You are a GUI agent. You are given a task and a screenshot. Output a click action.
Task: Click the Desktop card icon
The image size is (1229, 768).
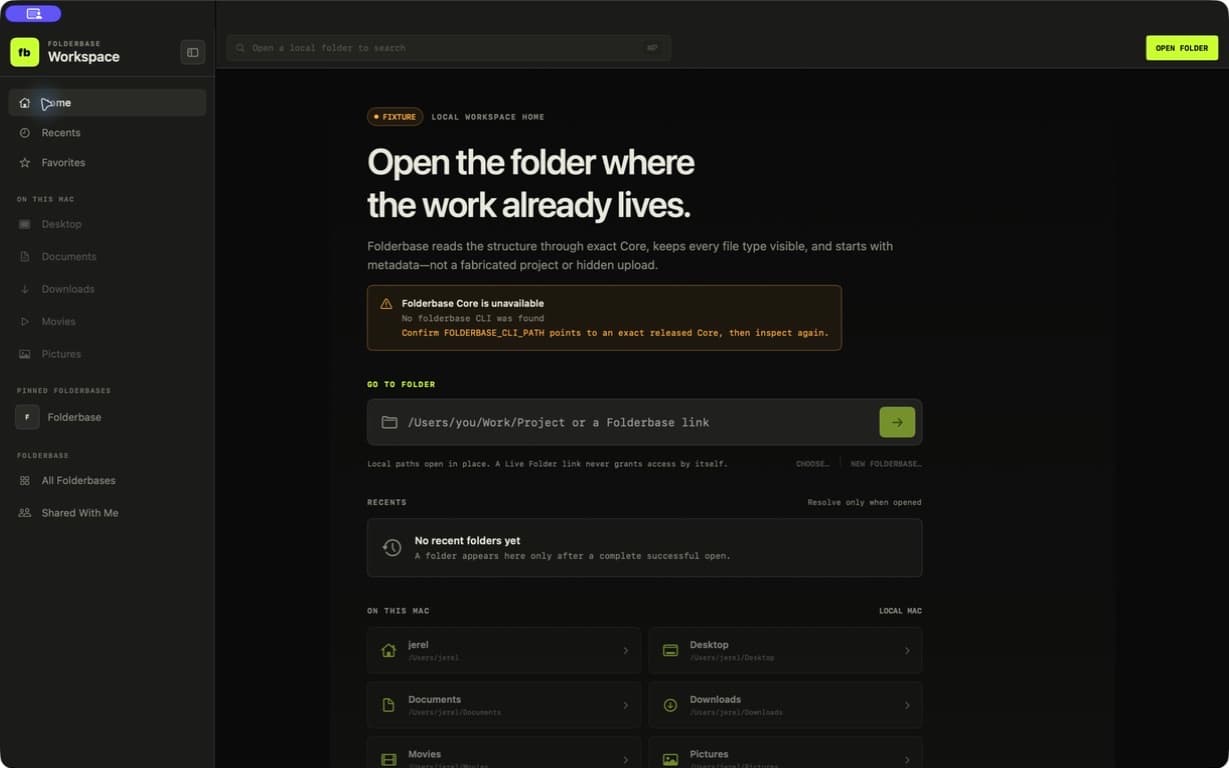click(x=670, y=651)
